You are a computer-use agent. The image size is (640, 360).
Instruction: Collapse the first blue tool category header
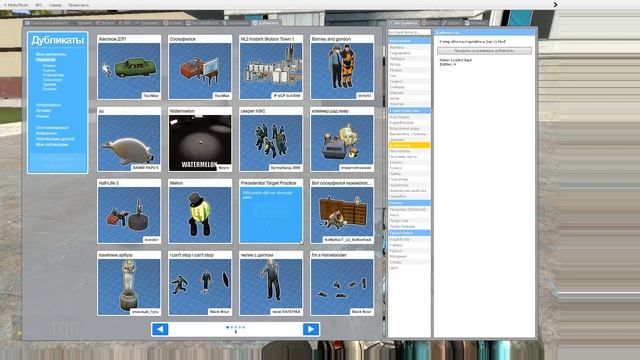[409, 41]
